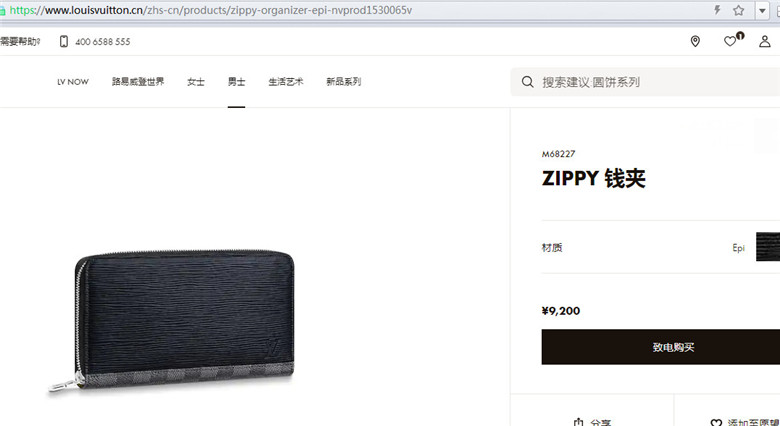
Task: Bookmark page with the star icon
Action: pos(739,10)
